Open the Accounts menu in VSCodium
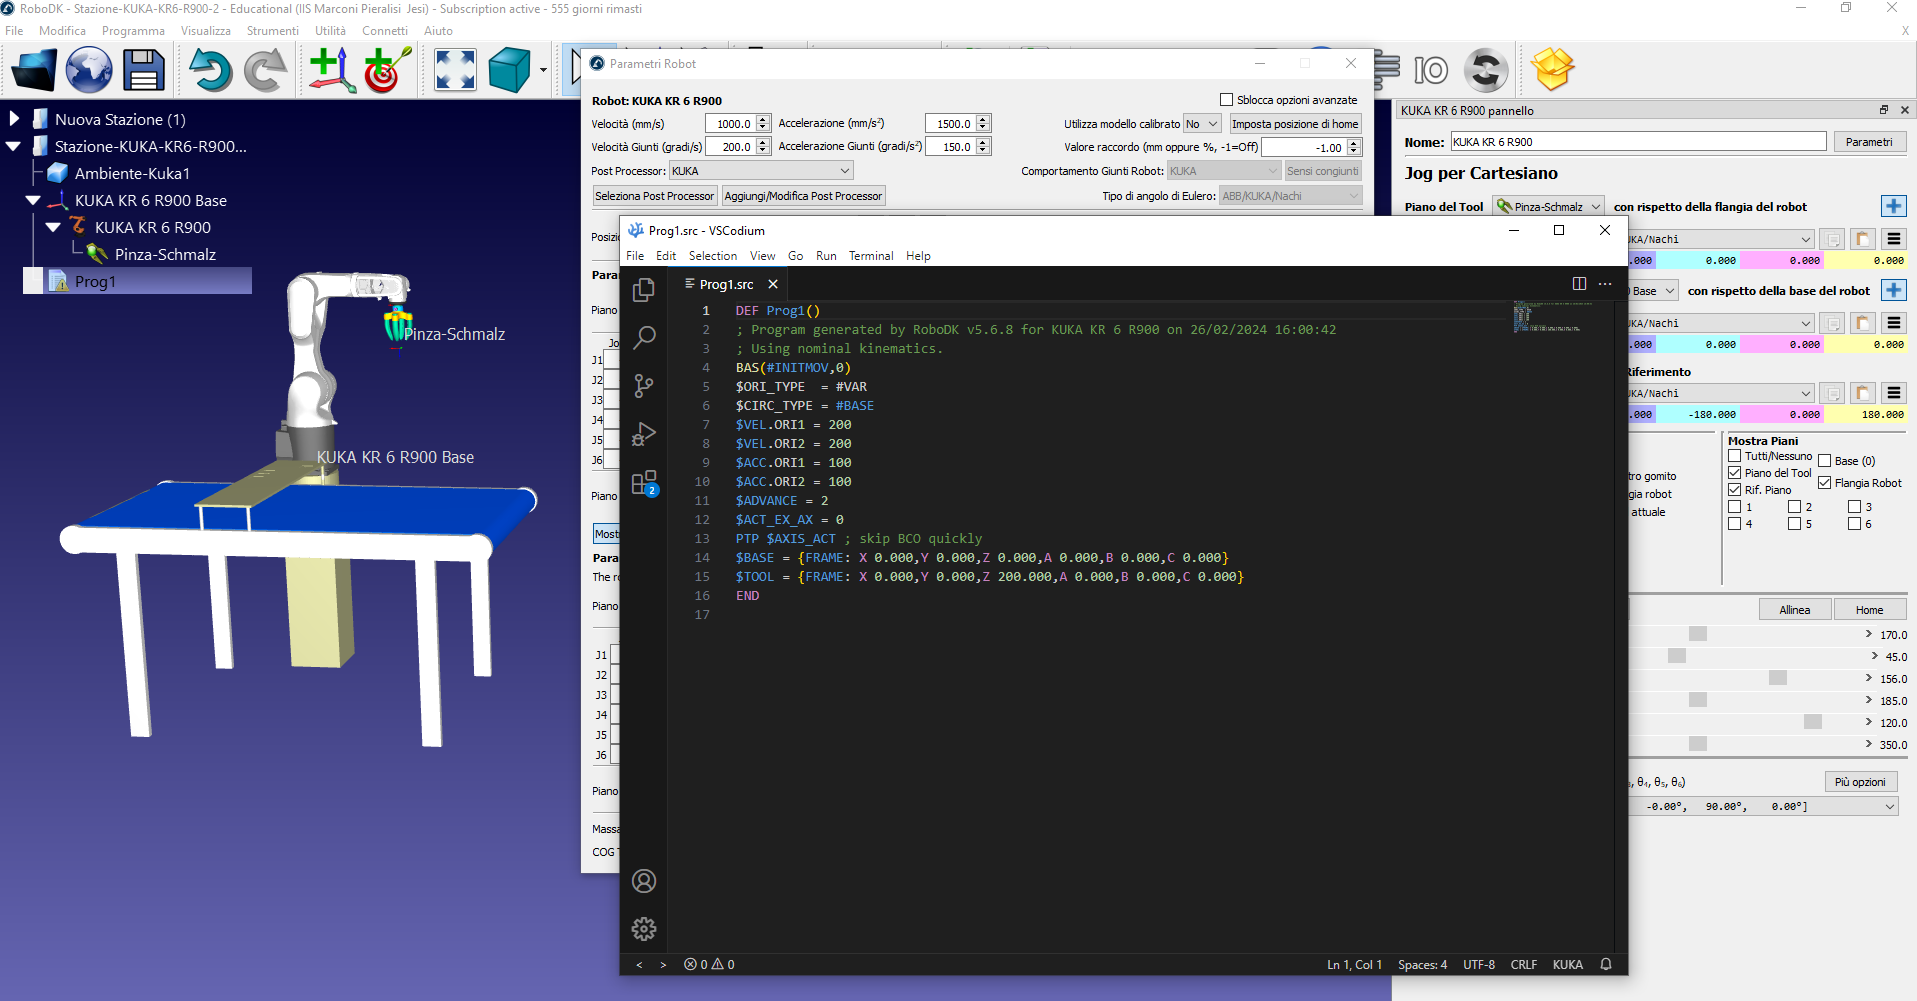Viewport: 1917px width, 1001px height. coord(644,881)
